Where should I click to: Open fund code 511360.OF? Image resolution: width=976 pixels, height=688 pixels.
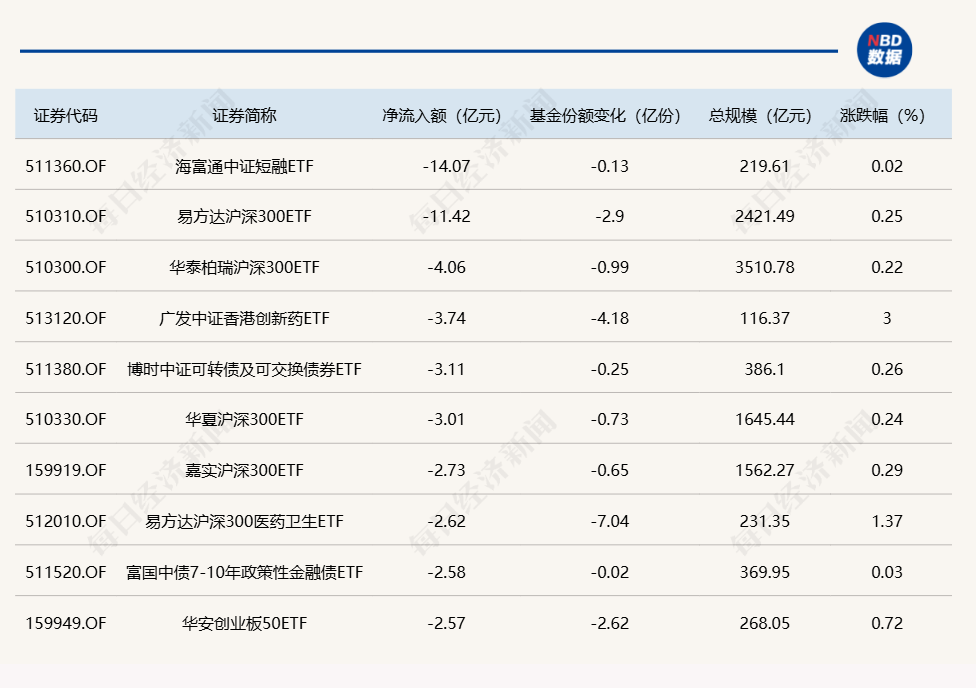(x=65, y=166)
